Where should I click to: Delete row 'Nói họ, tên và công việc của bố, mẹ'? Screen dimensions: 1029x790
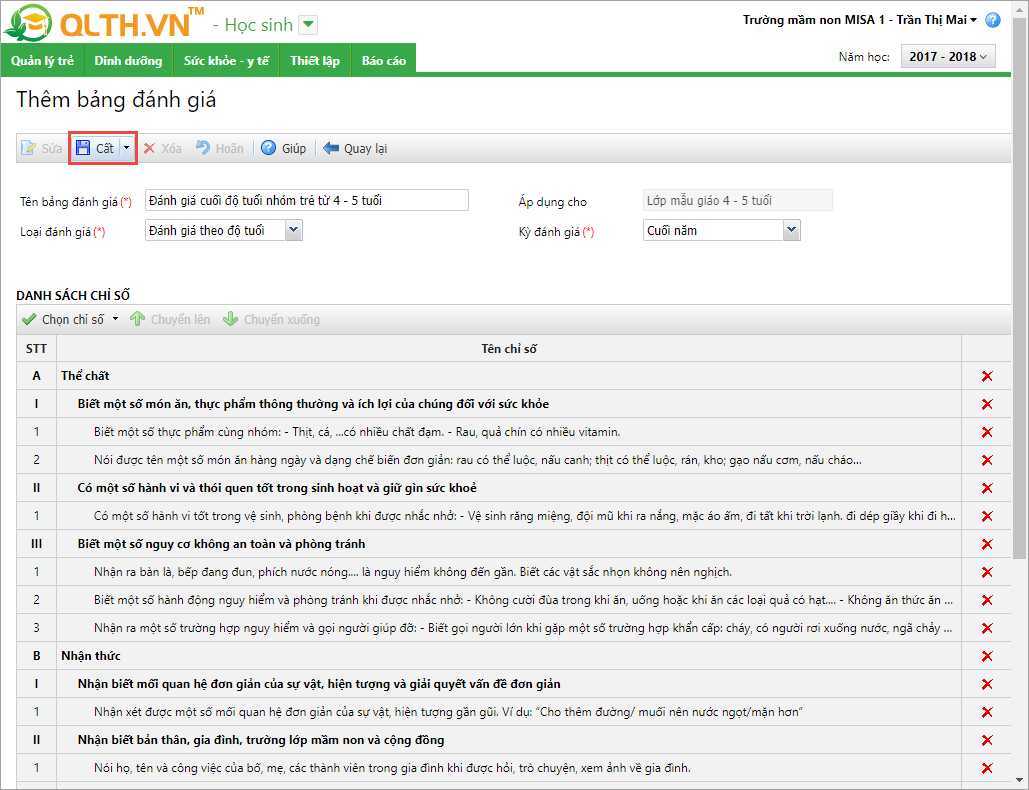click(x=986, y=768)
